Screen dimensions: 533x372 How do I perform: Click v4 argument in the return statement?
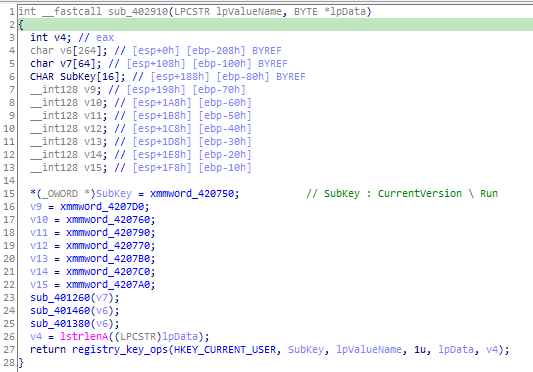pyautogui.click(x=492, y=350)
